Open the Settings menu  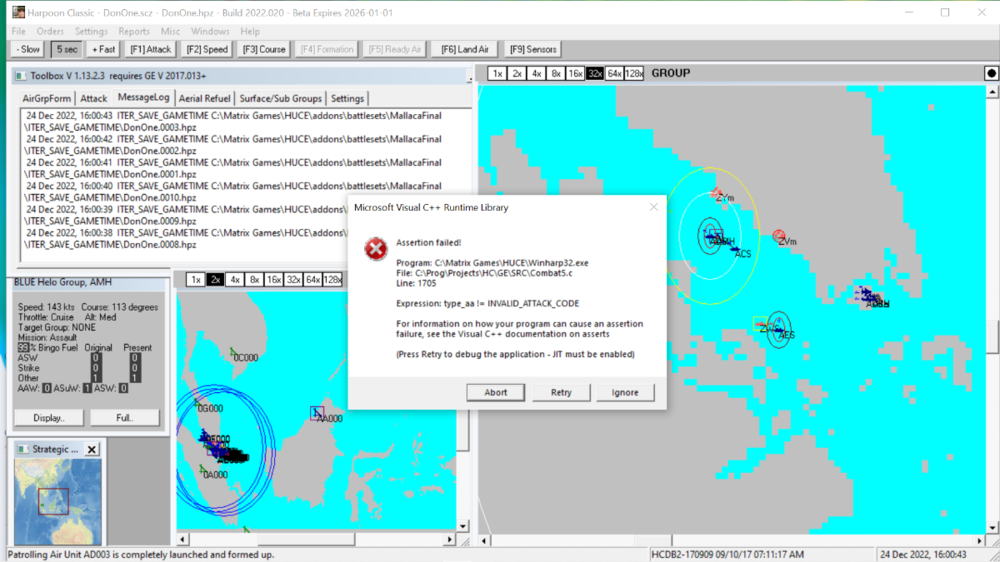pos(91,31)
